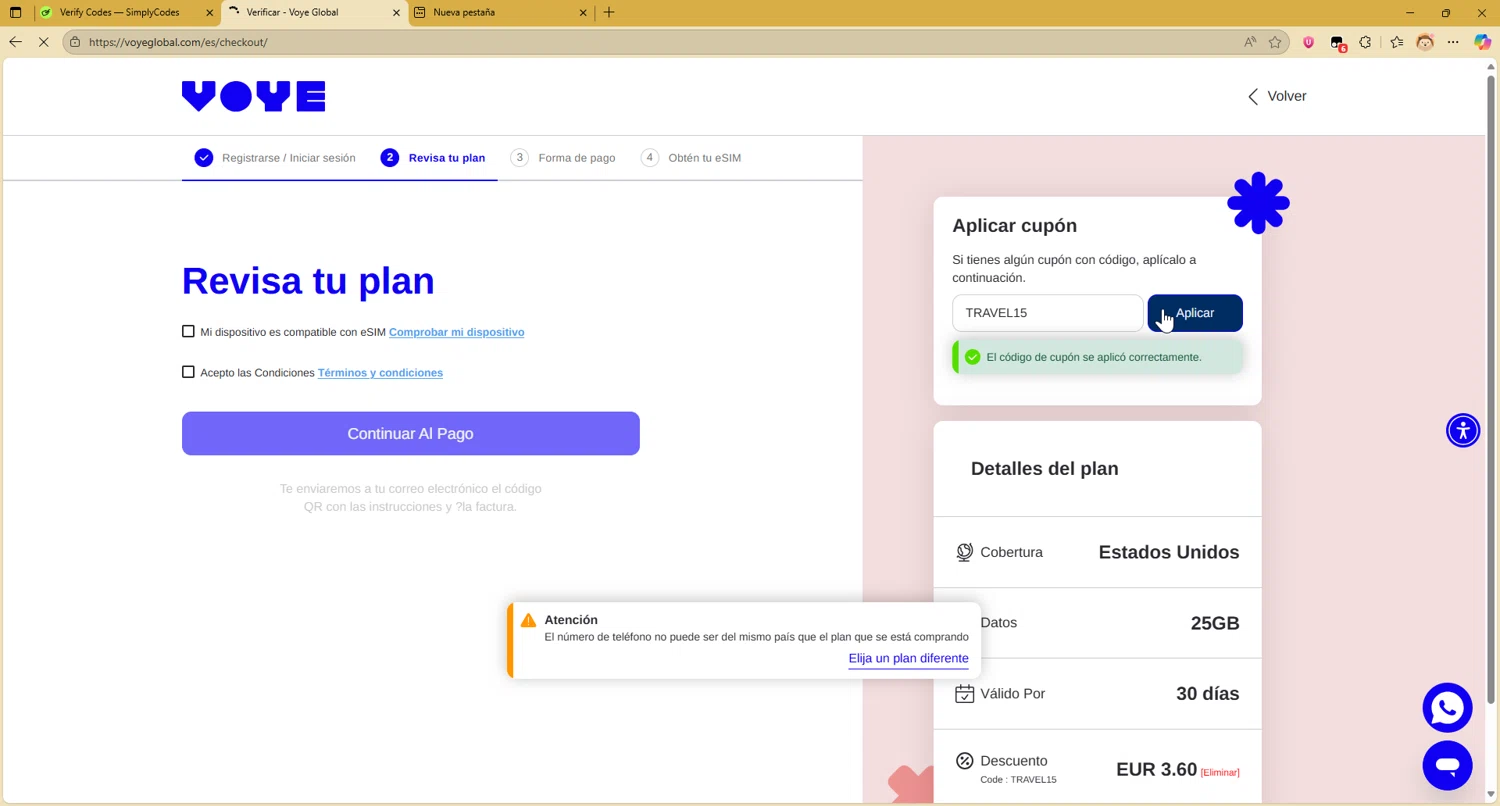Select the Revisa tu plan step
1500x806 pixels.
click(433, 158)
